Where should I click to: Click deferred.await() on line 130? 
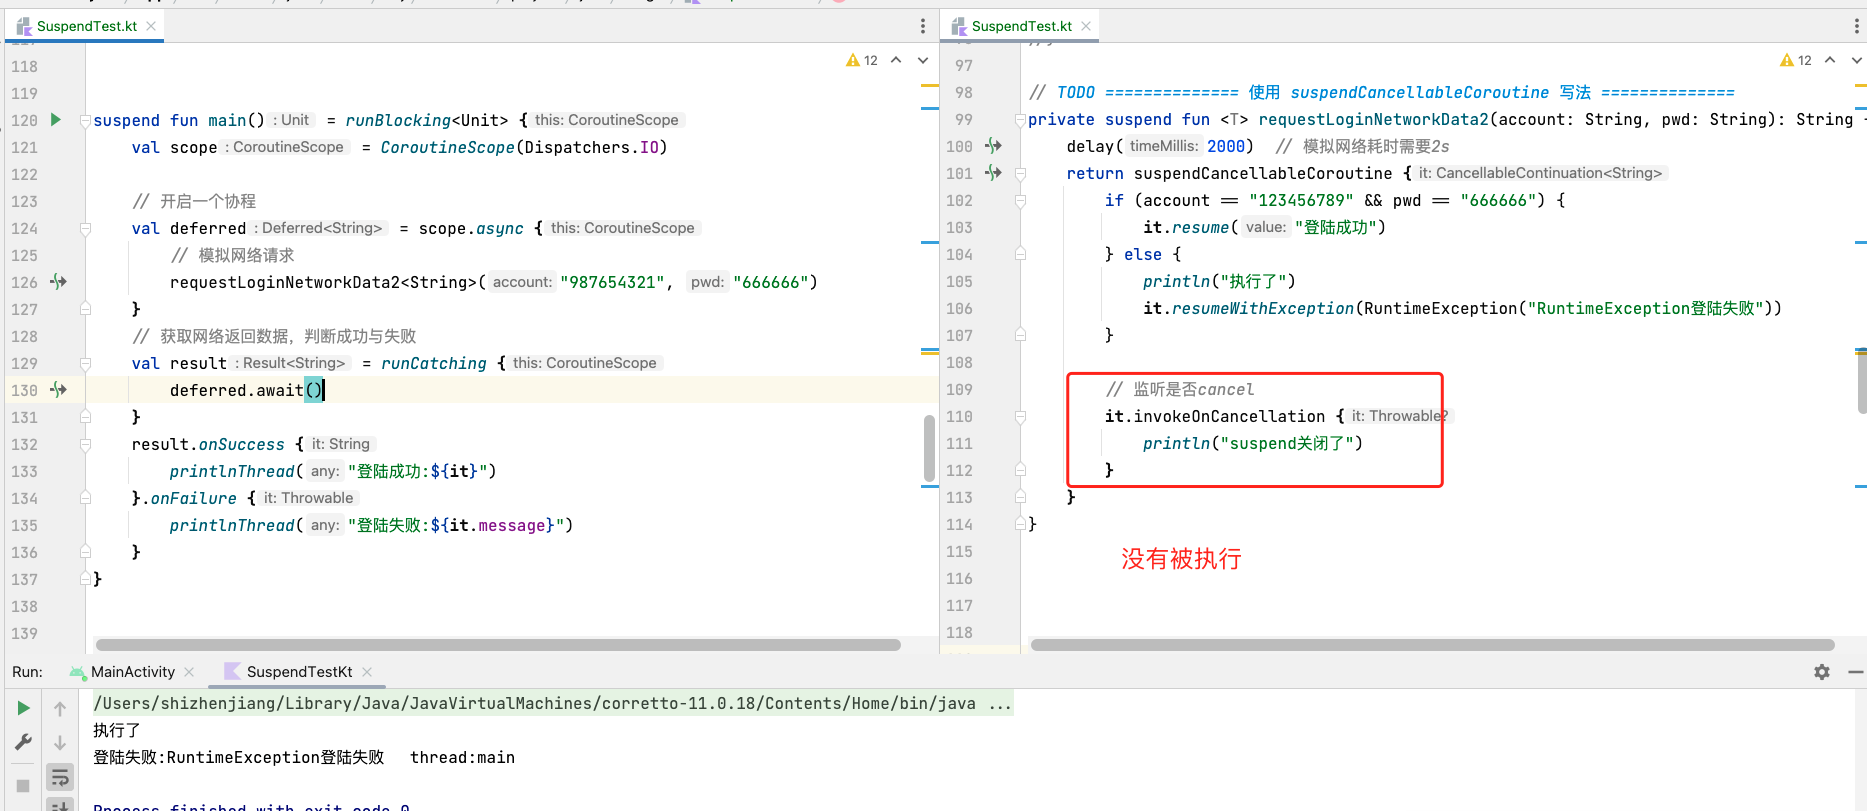click(246, 390)
